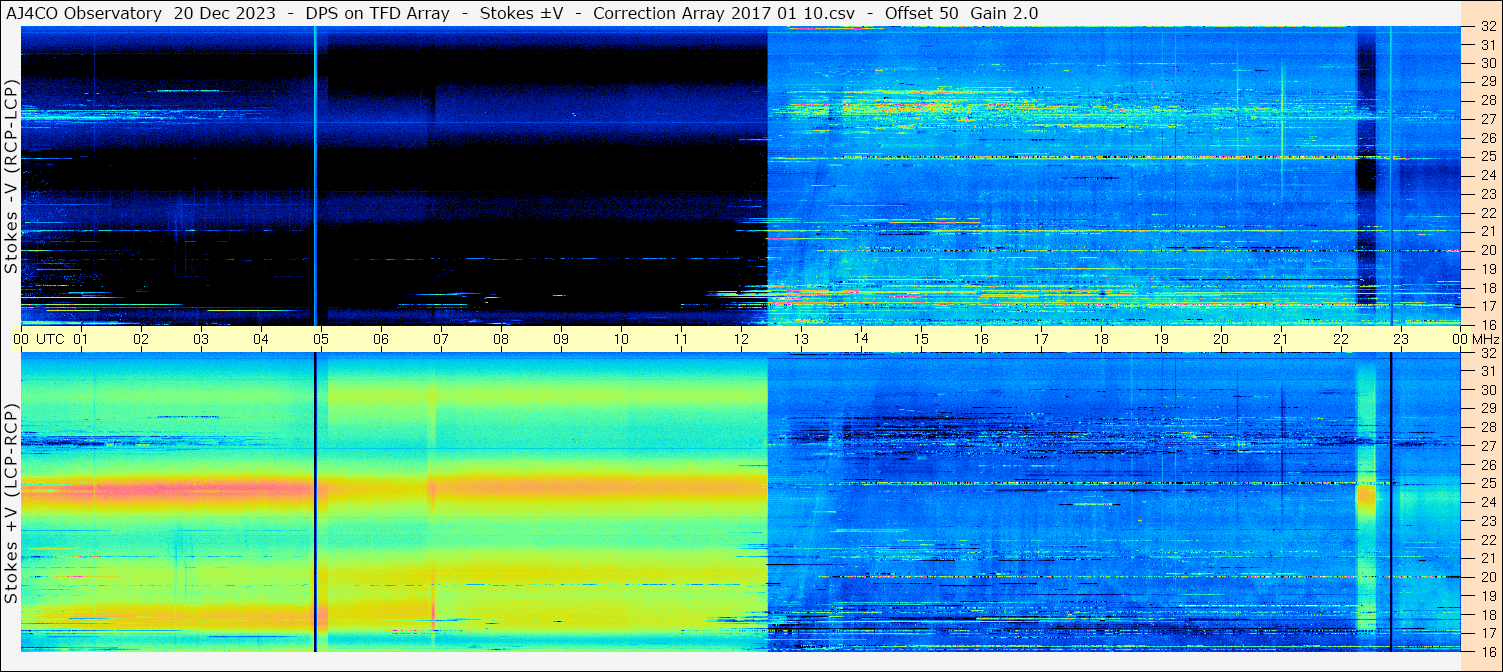
Task: Select the 16 hour tick on time axis
Action: [x=981, y=339]
